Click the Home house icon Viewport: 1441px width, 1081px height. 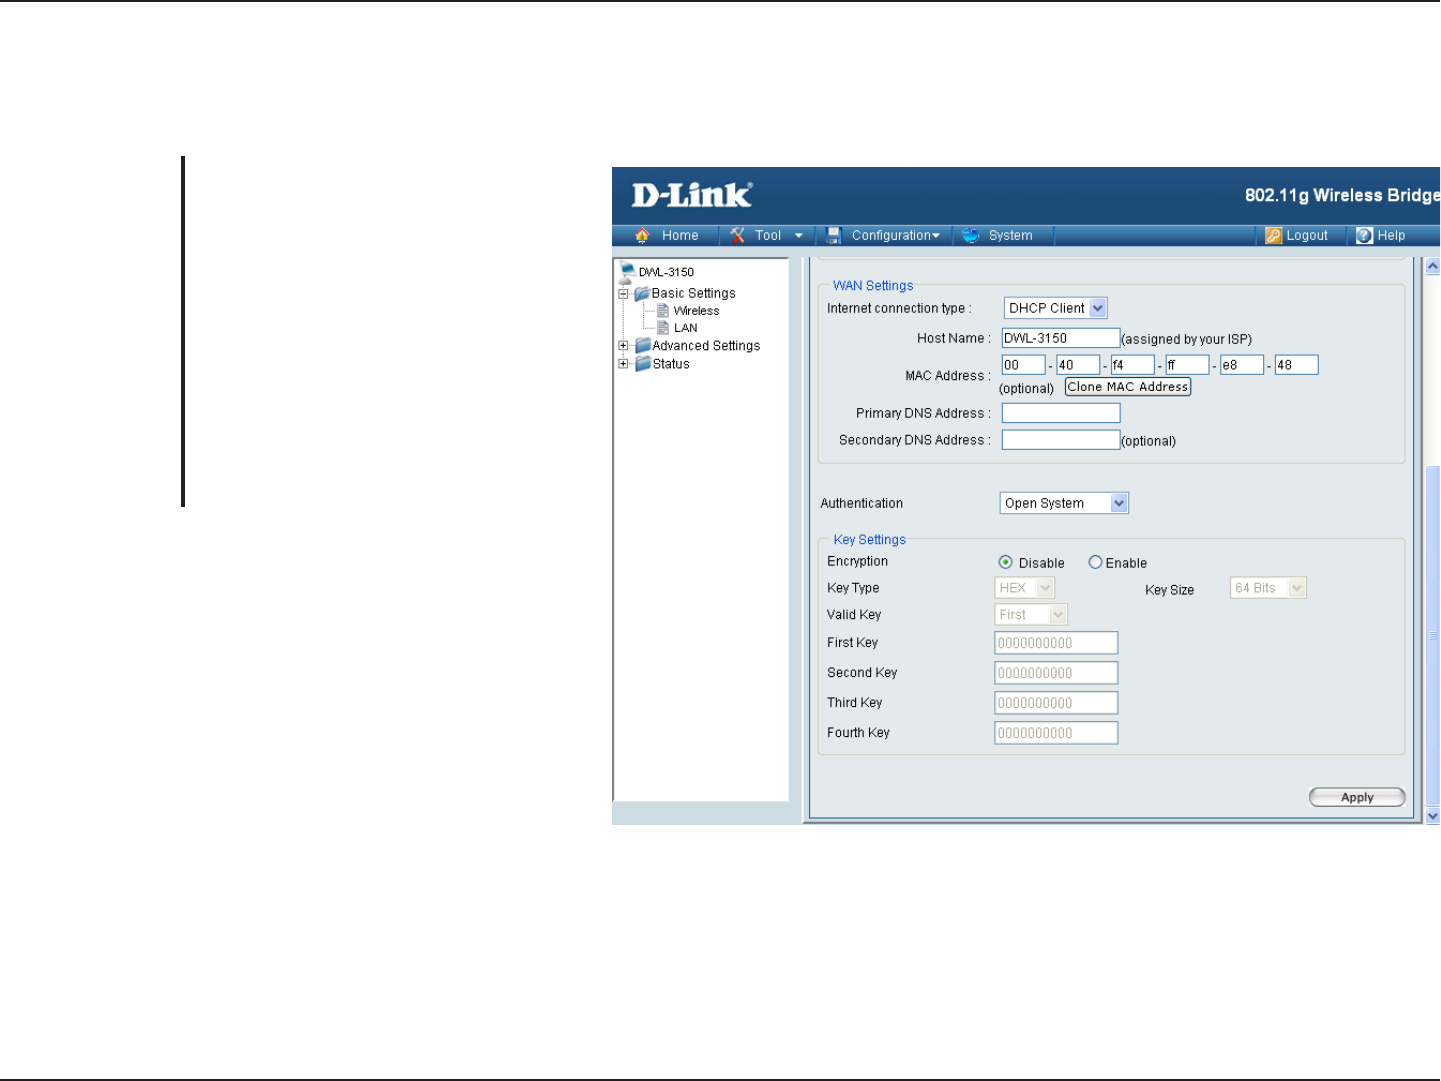(642, 236)
